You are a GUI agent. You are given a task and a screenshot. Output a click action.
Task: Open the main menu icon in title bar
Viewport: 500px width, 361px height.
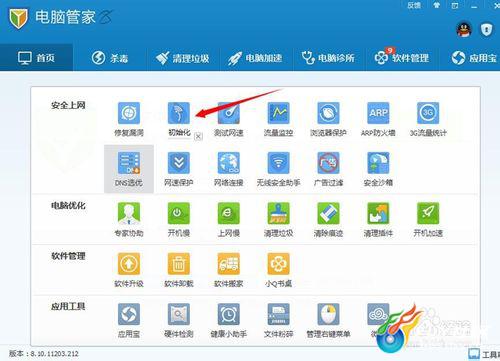coord(455,6)
